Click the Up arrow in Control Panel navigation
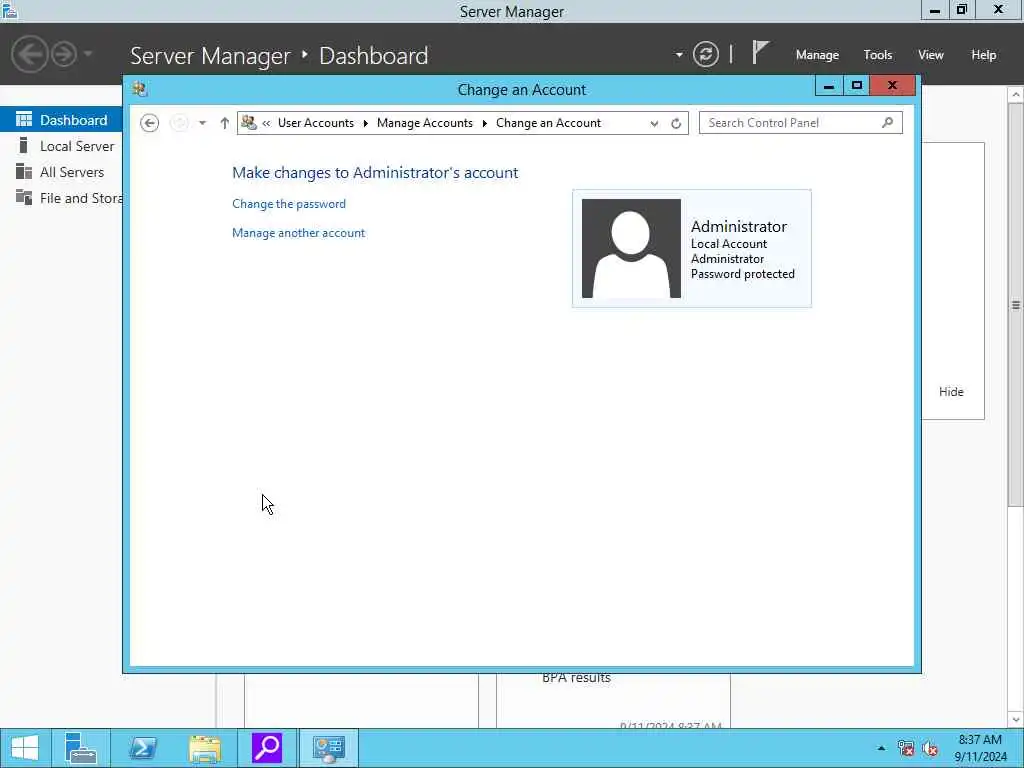 pyautogui.click(x=225, y=123)
